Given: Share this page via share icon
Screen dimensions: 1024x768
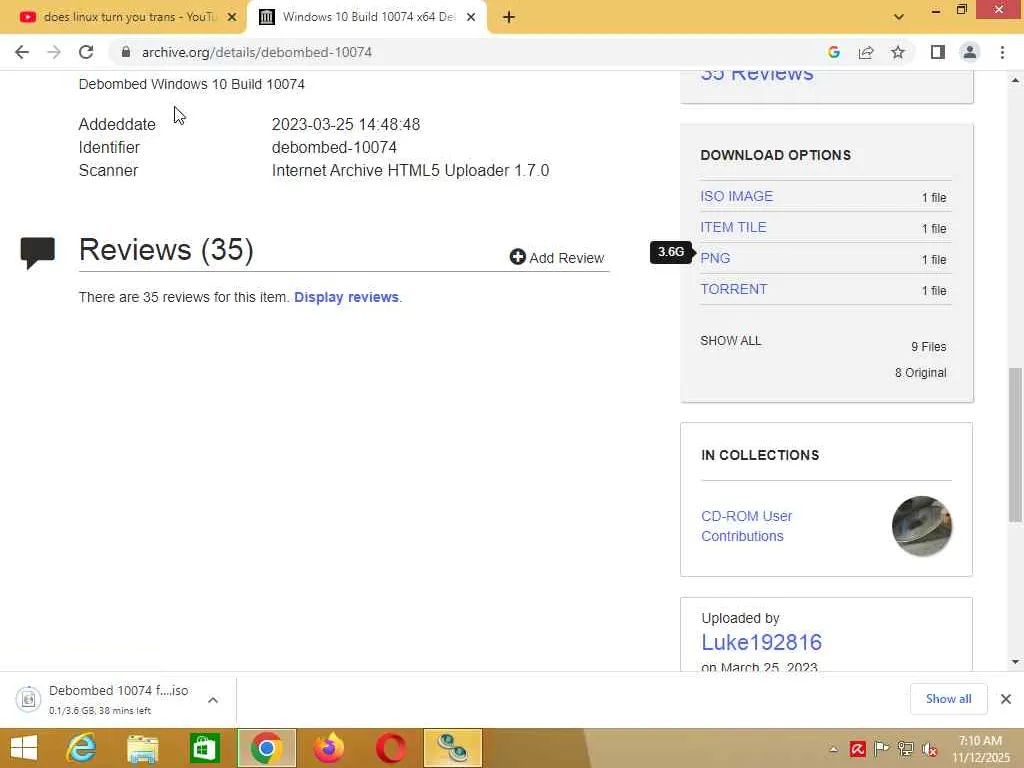Looking at the screenshot, I should click(x=866, y=52).
